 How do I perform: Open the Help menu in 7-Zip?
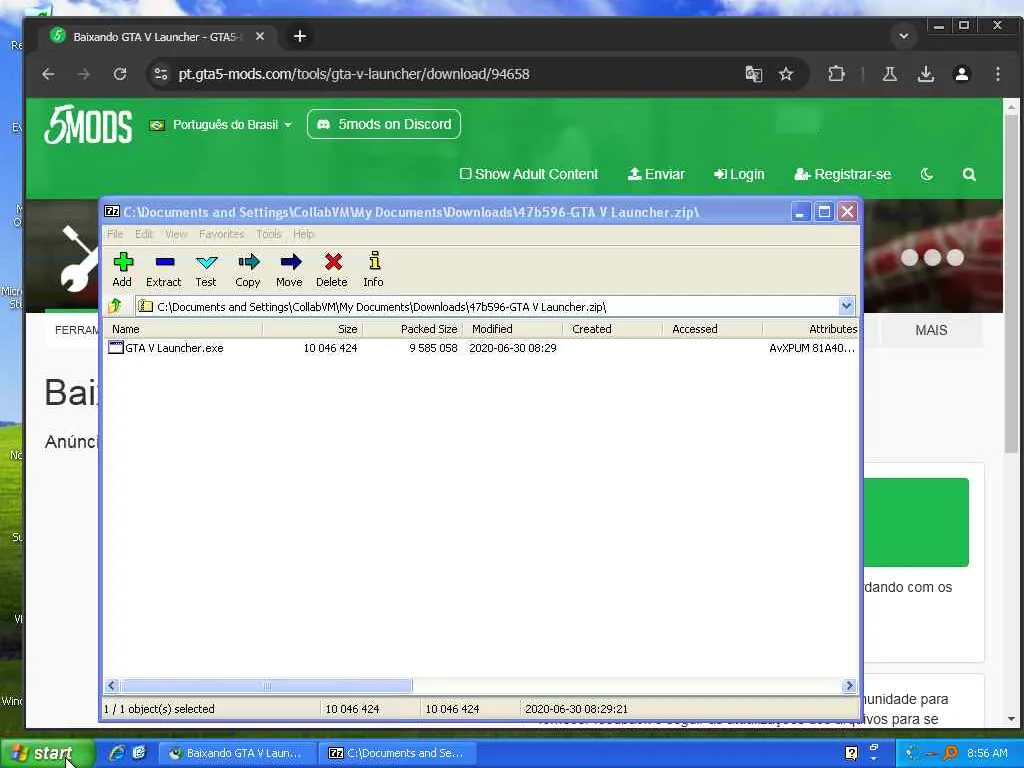(x=303, y=234)
